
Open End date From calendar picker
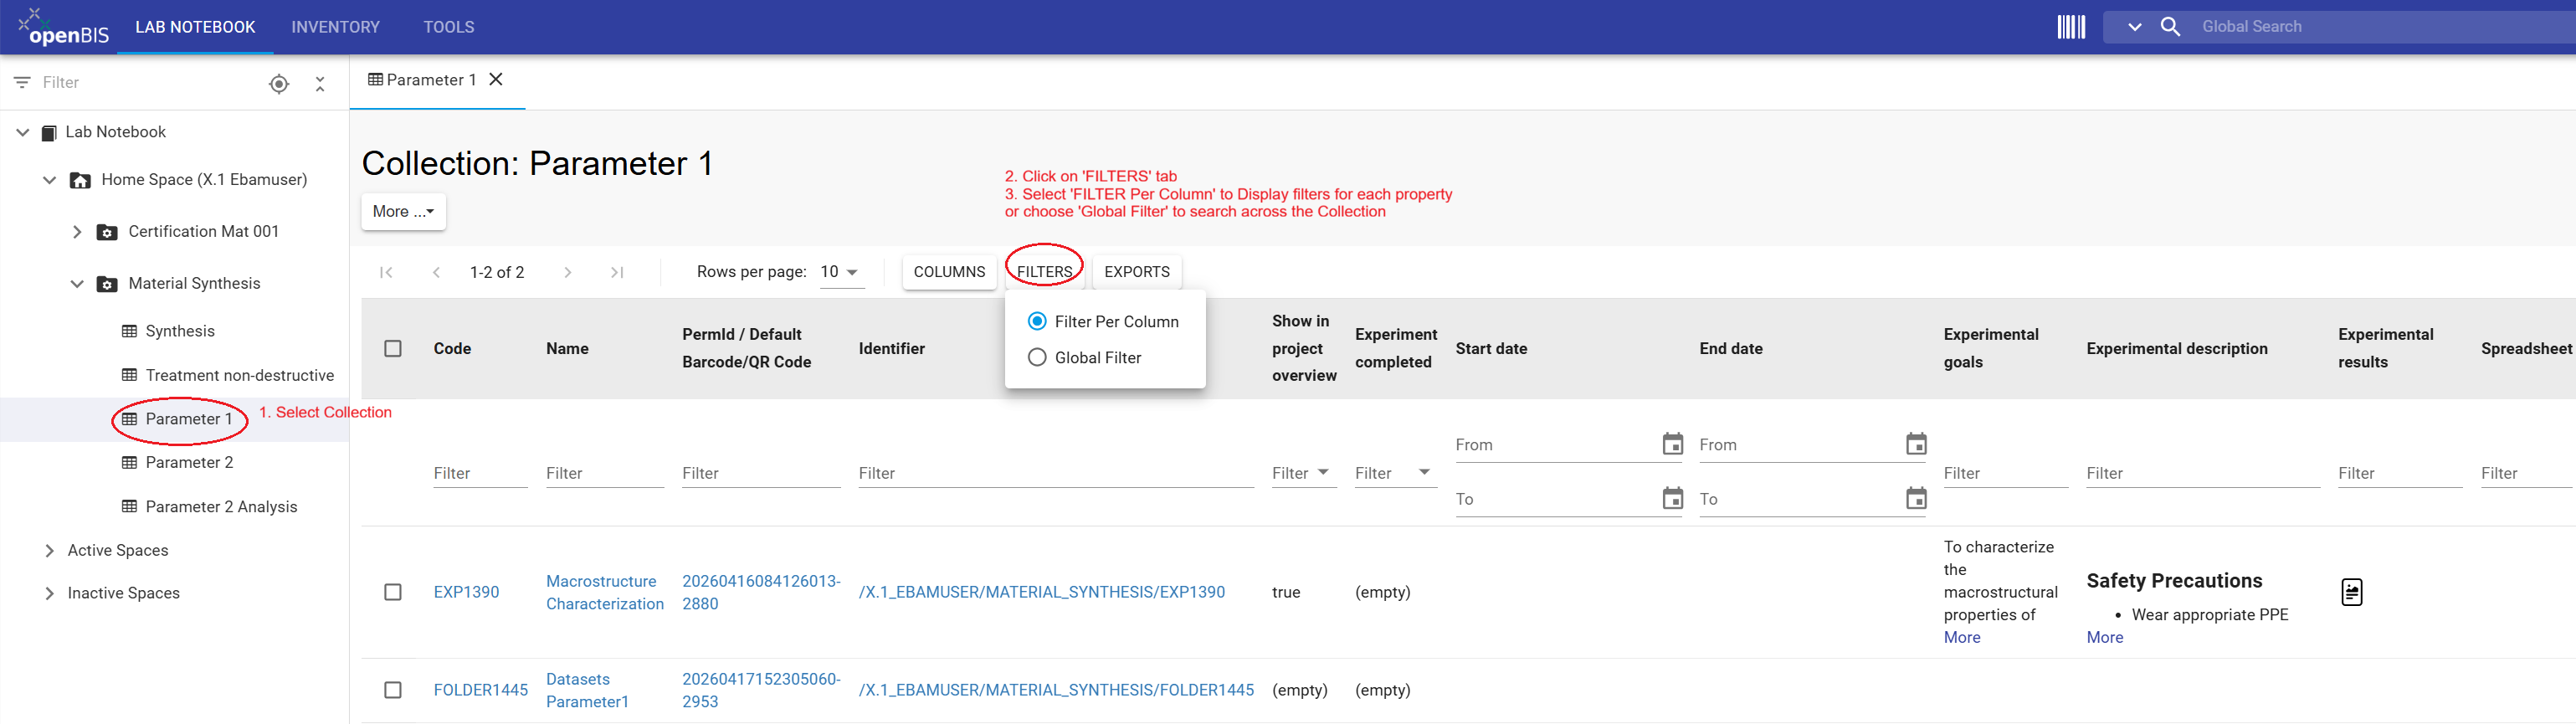pyautogui.click(x=1916, y=444)
